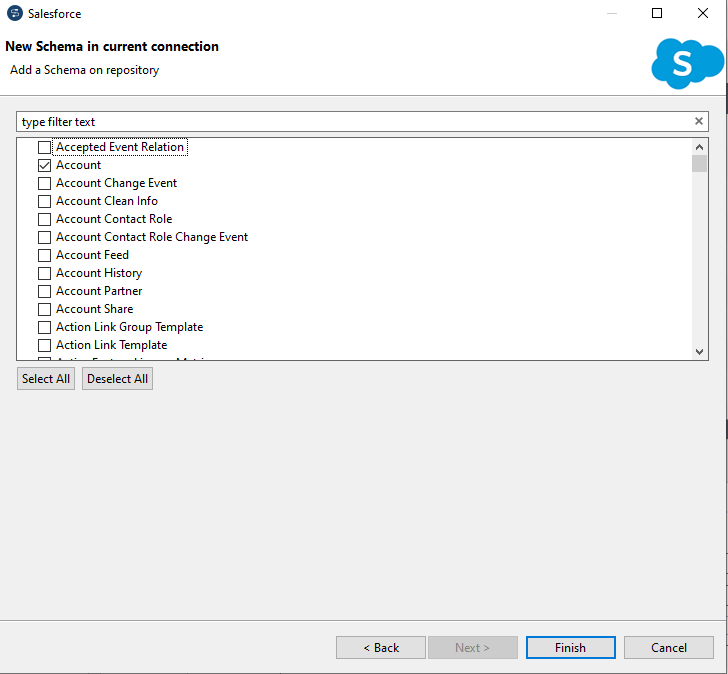
Task: Click the 'Account Change Event' row label
Action: click(117, 183)
